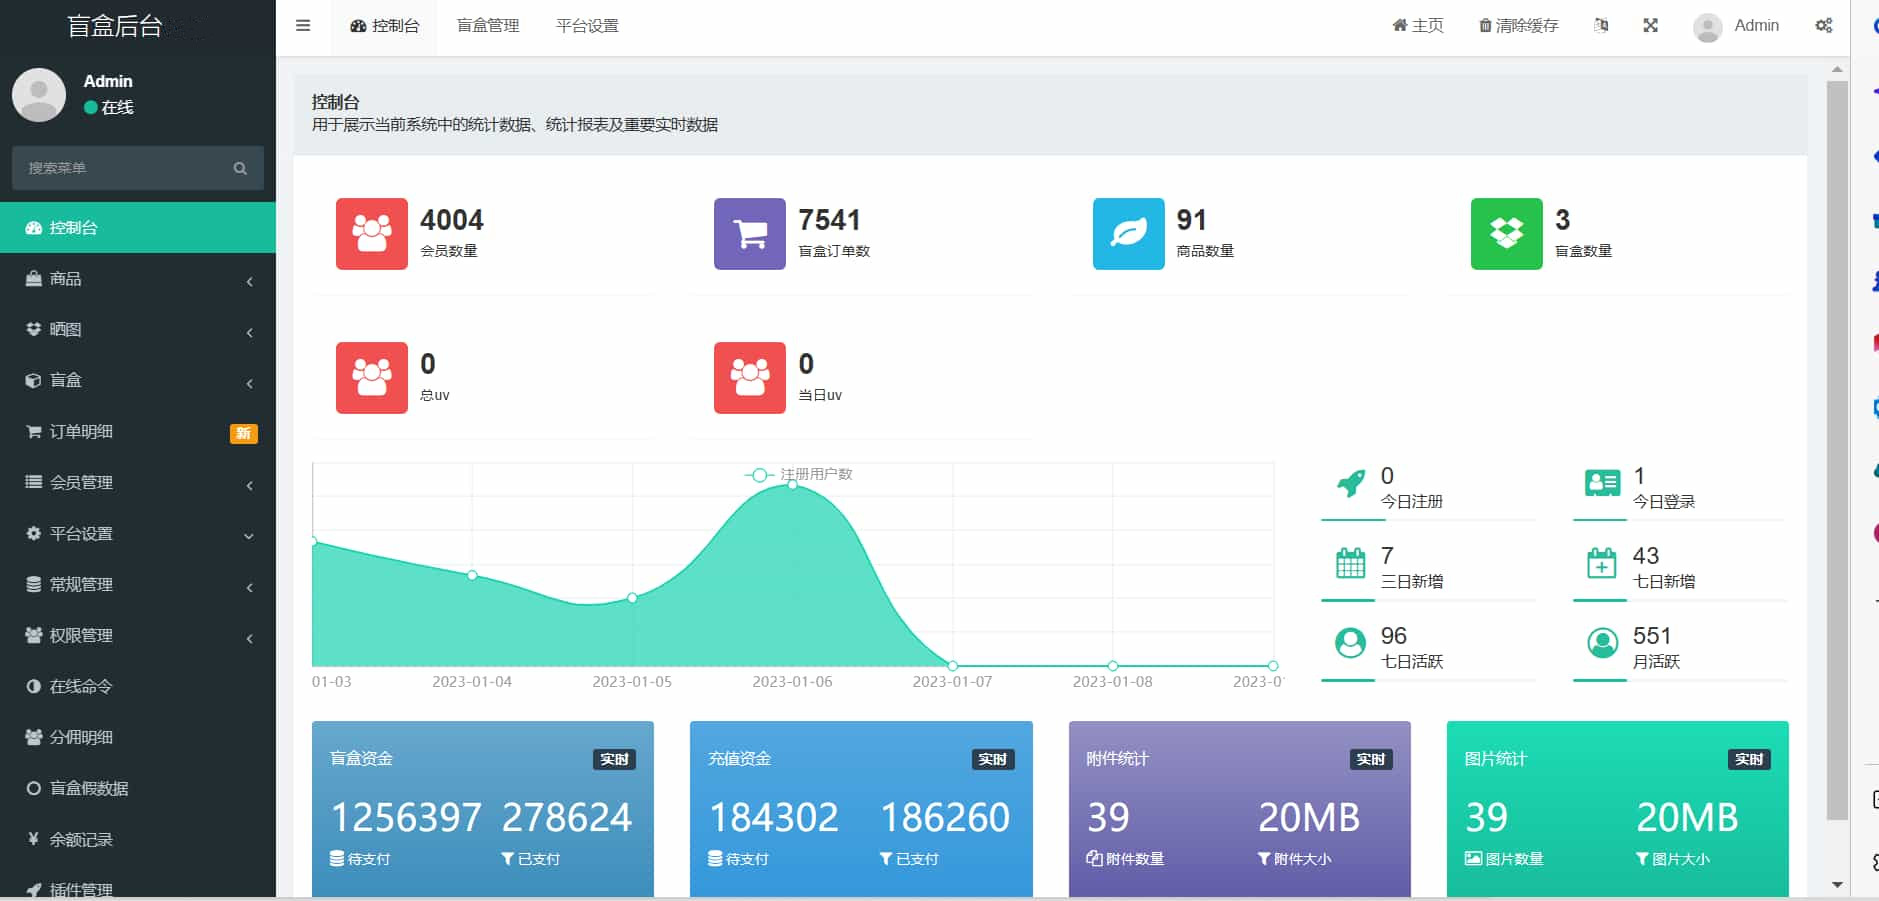Expand the 商品 sidebar menu
The width and height of the screenshot is (1879, 901).
(138, 279)
